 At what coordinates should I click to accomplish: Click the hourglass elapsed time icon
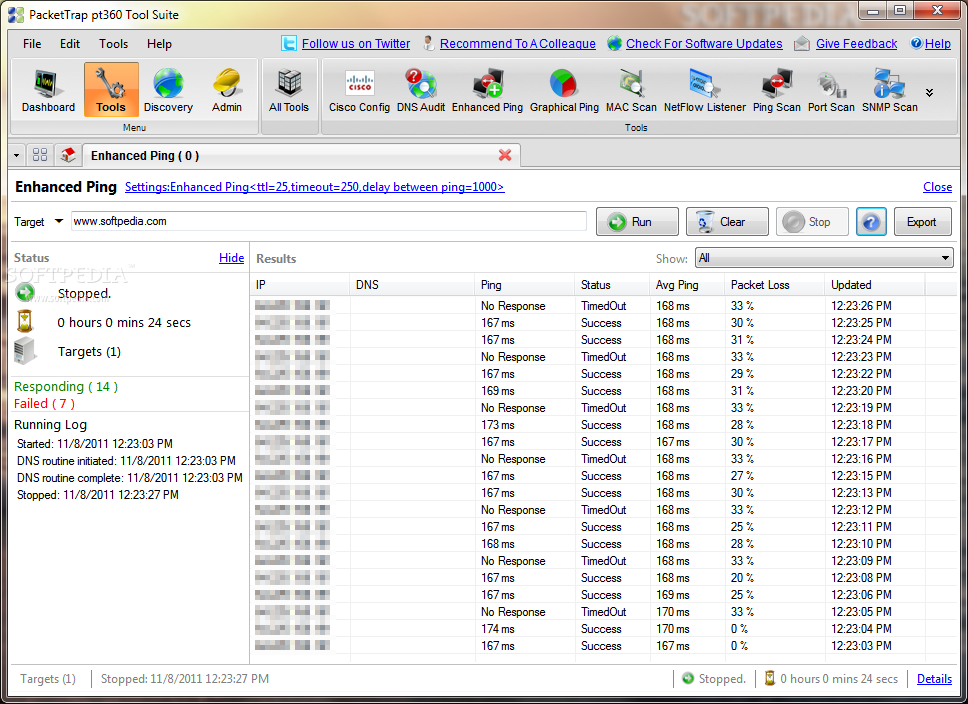coord(25,322)
